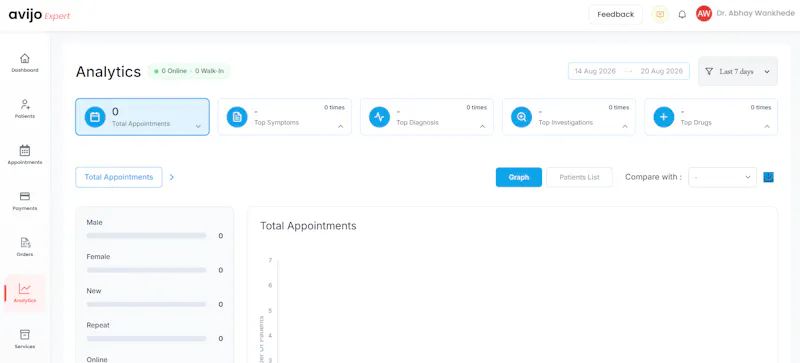800x363 pixels.
Task: Click the start date 14 Aug 2026
Action: [x=595, y=71]
